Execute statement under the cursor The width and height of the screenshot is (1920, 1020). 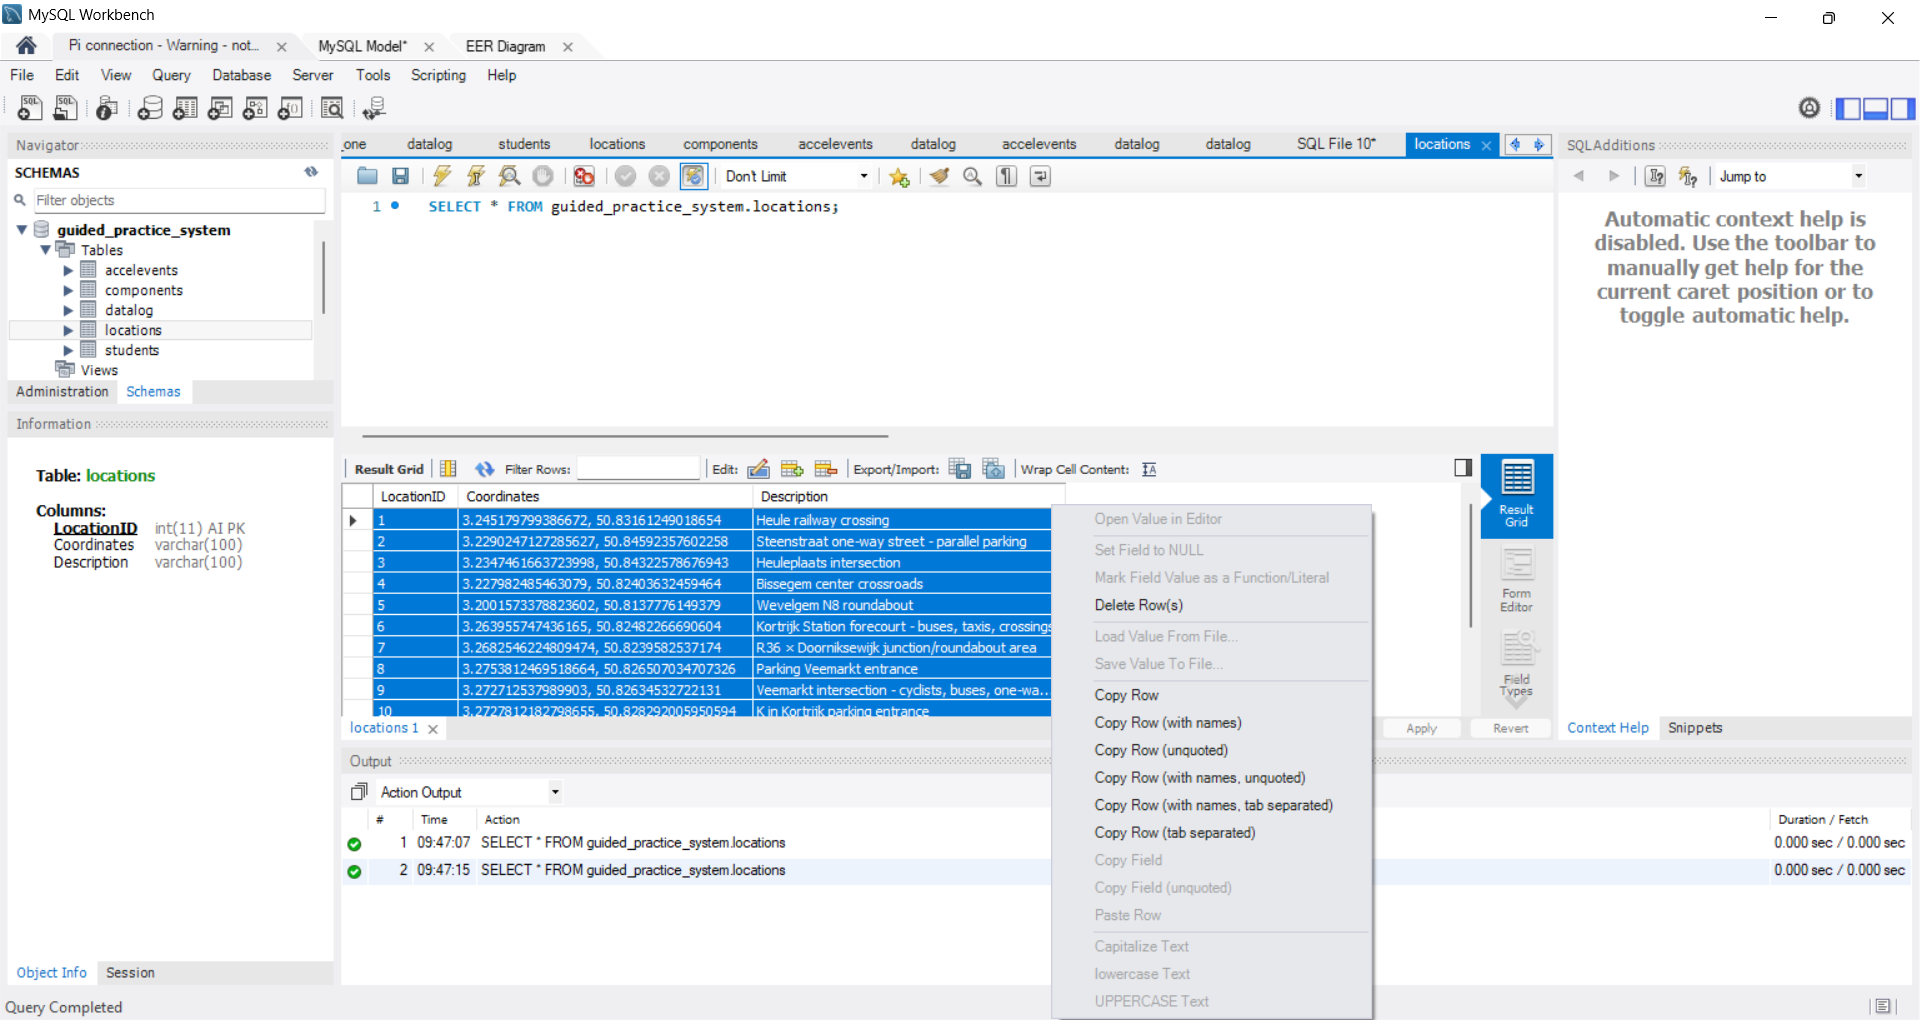point(476,176)
